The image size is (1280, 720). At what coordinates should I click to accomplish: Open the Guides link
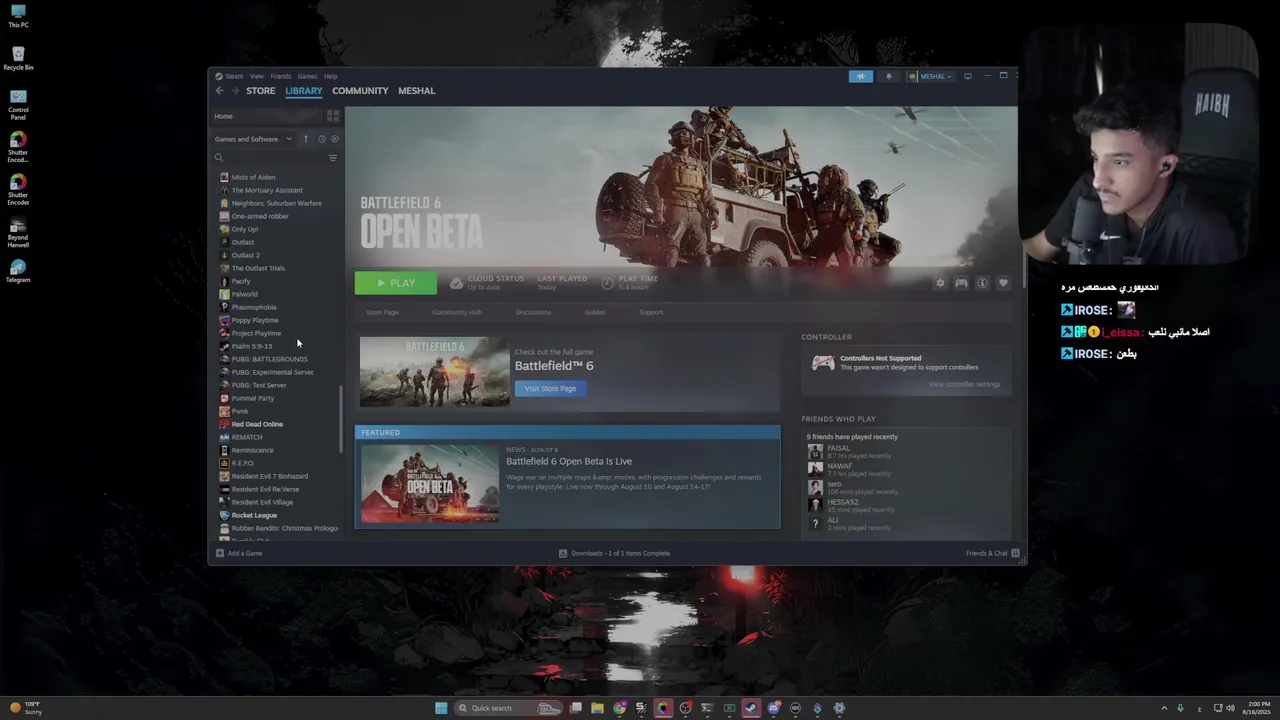click(595, 312)
